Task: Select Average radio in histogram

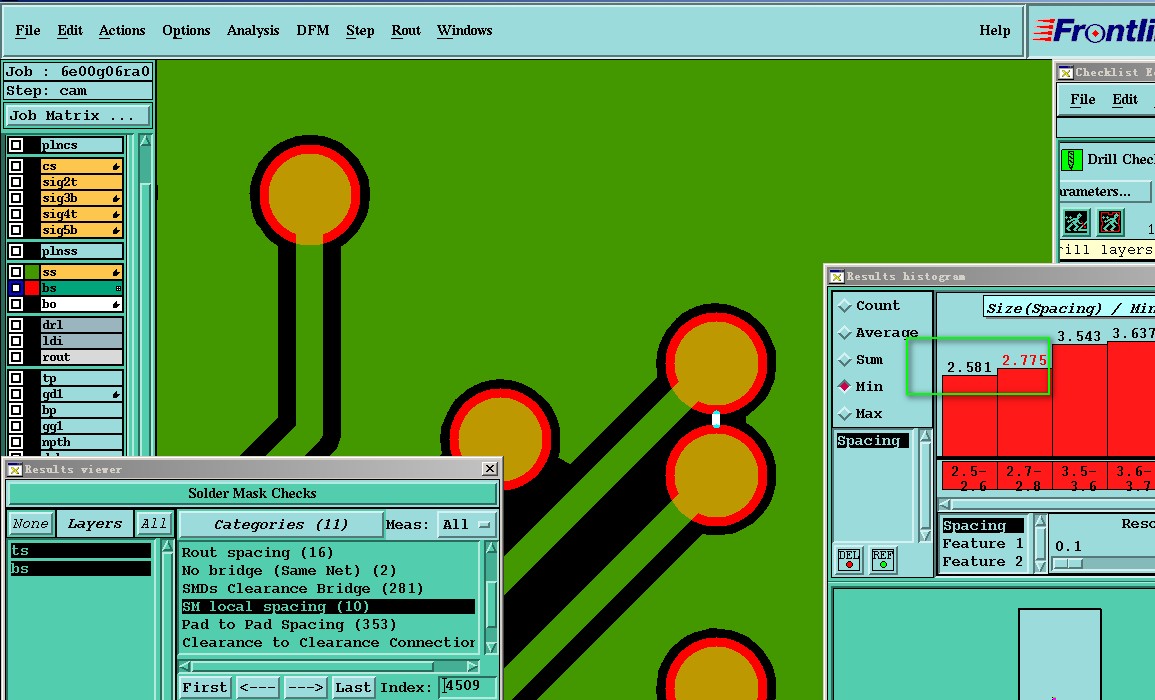Action: 845,333
